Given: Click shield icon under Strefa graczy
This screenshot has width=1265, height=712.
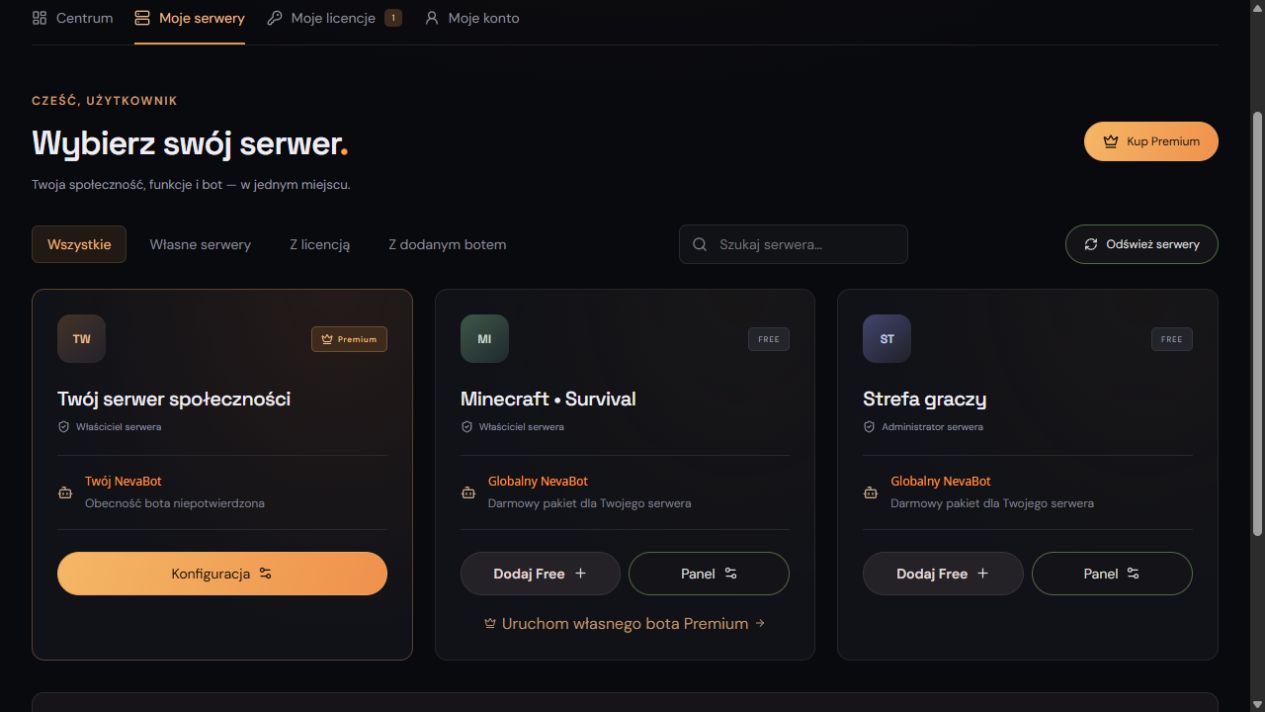Looking at the screenshot, I should [869, 427].
